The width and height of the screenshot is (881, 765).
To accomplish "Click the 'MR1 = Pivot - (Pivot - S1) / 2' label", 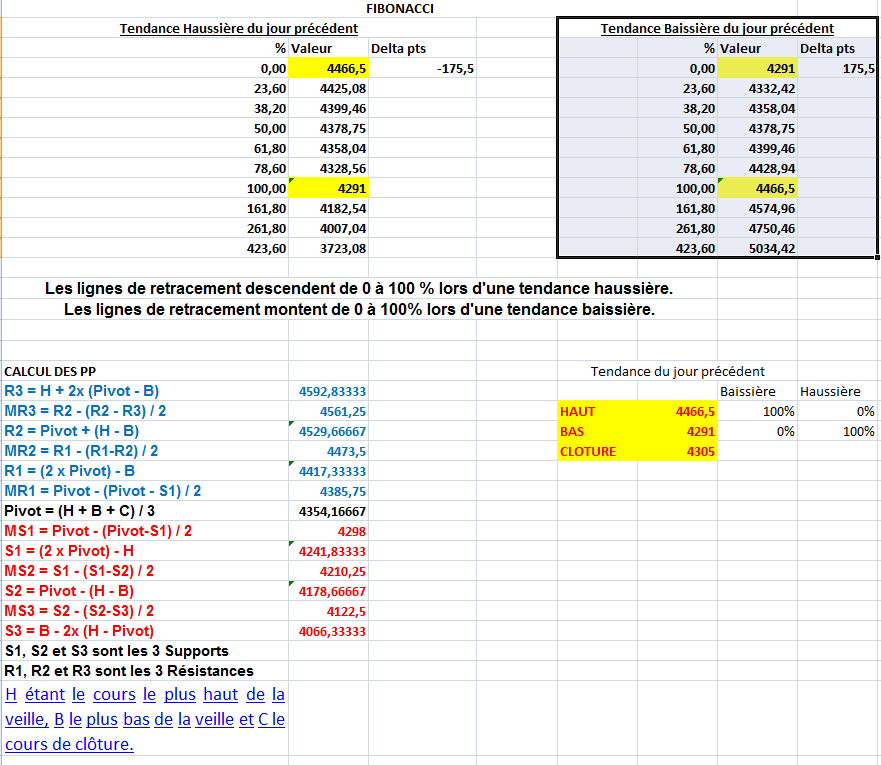I will pyautogui.click(x=103, y=491).
